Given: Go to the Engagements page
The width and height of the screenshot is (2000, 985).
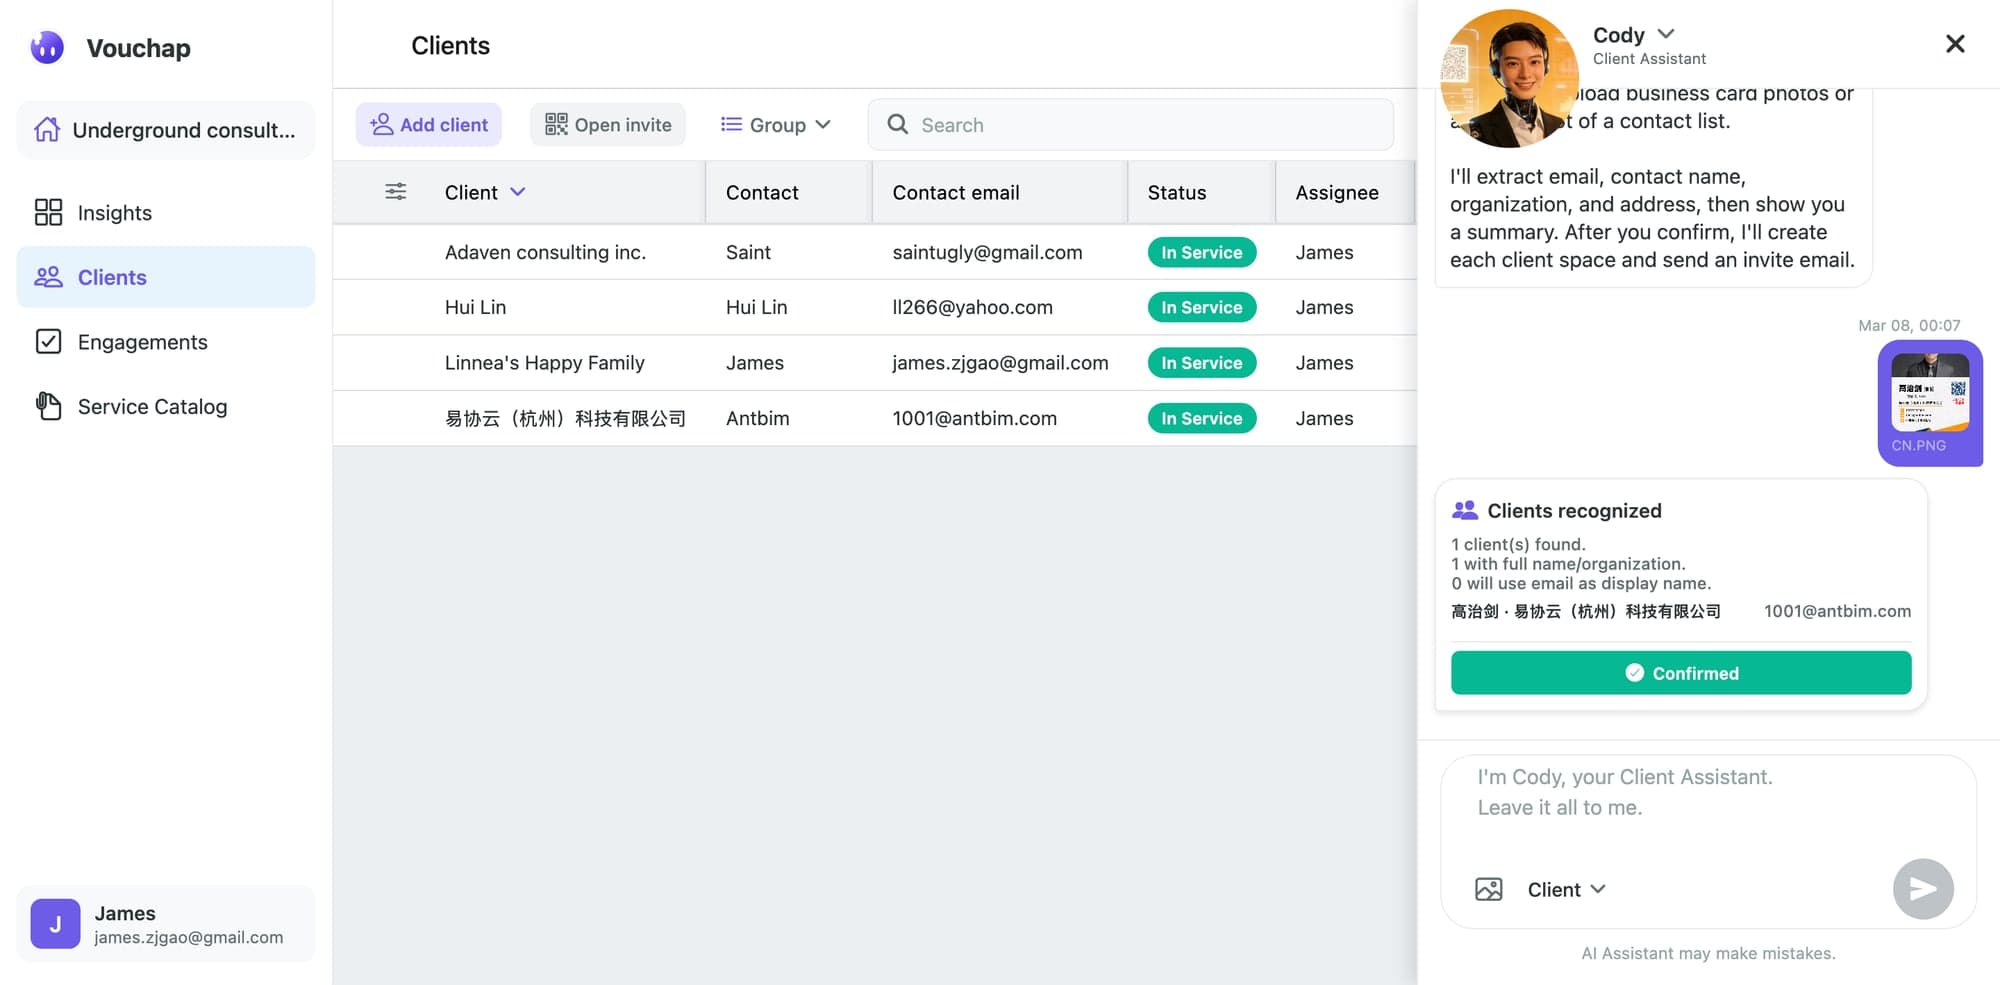Looking at the screenshot, I should click(x=142, y=342).
